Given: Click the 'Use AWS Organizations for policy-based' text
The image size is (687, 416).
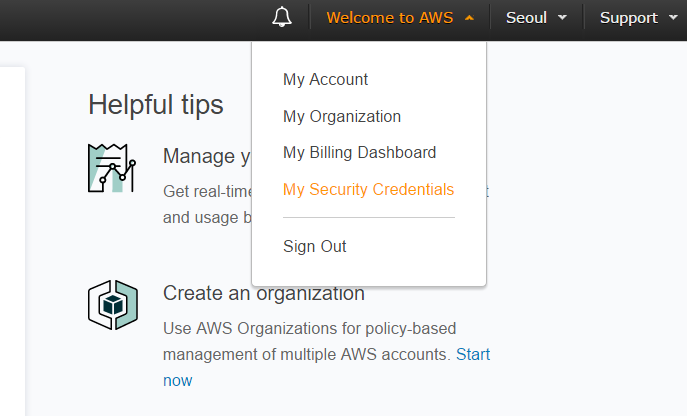Looking at the screenshot, I should point(309,328).
